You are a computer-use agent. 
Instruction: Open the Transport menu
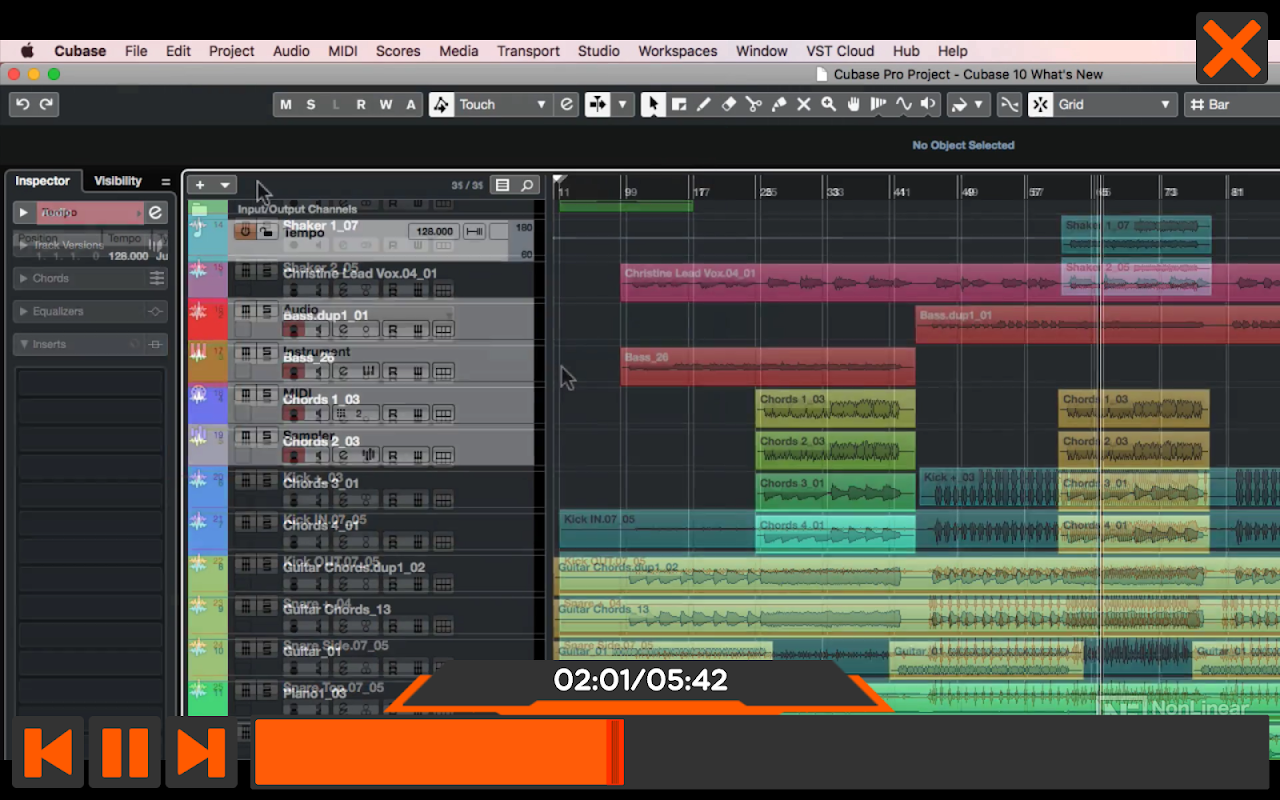(x=529, y=51)
